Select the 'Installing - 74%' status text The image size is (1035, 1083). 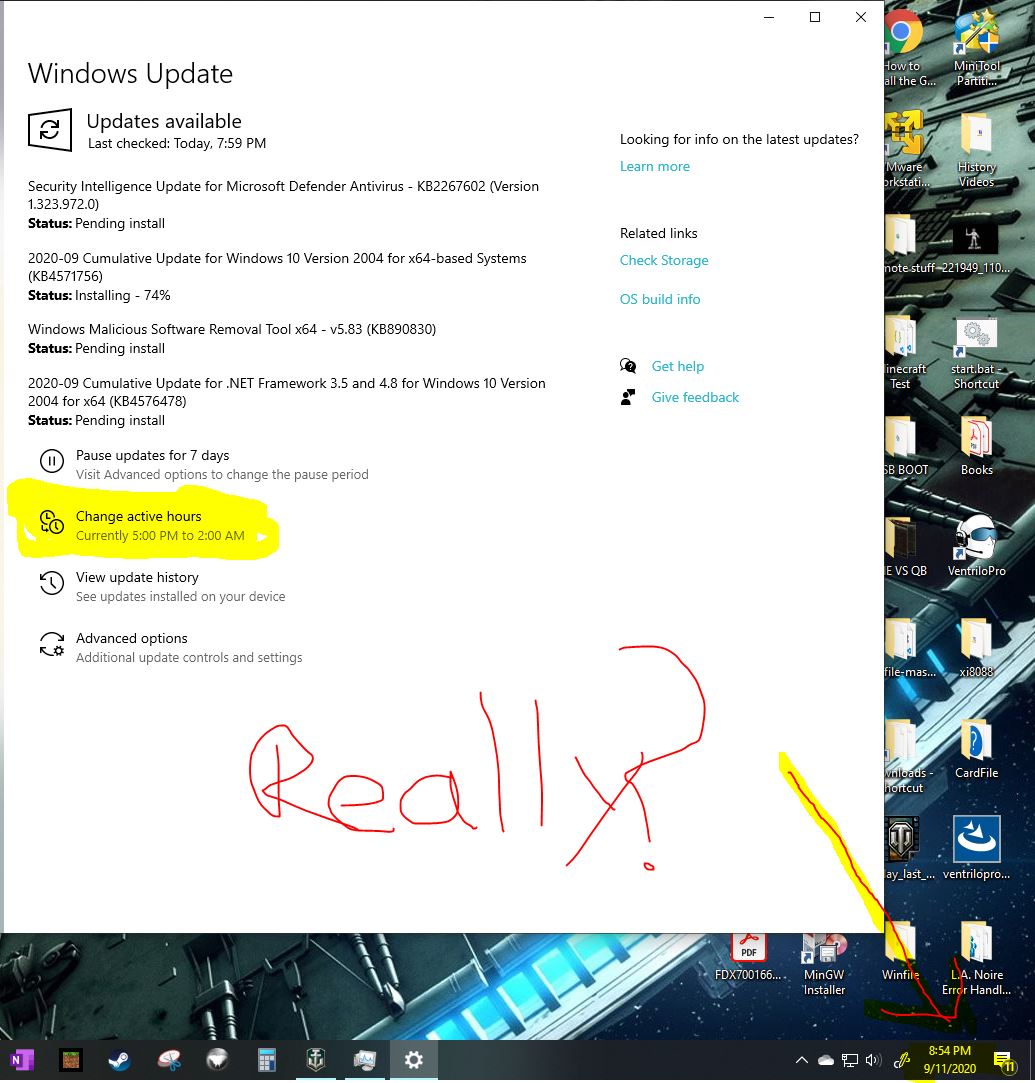[x=123, y=295]
